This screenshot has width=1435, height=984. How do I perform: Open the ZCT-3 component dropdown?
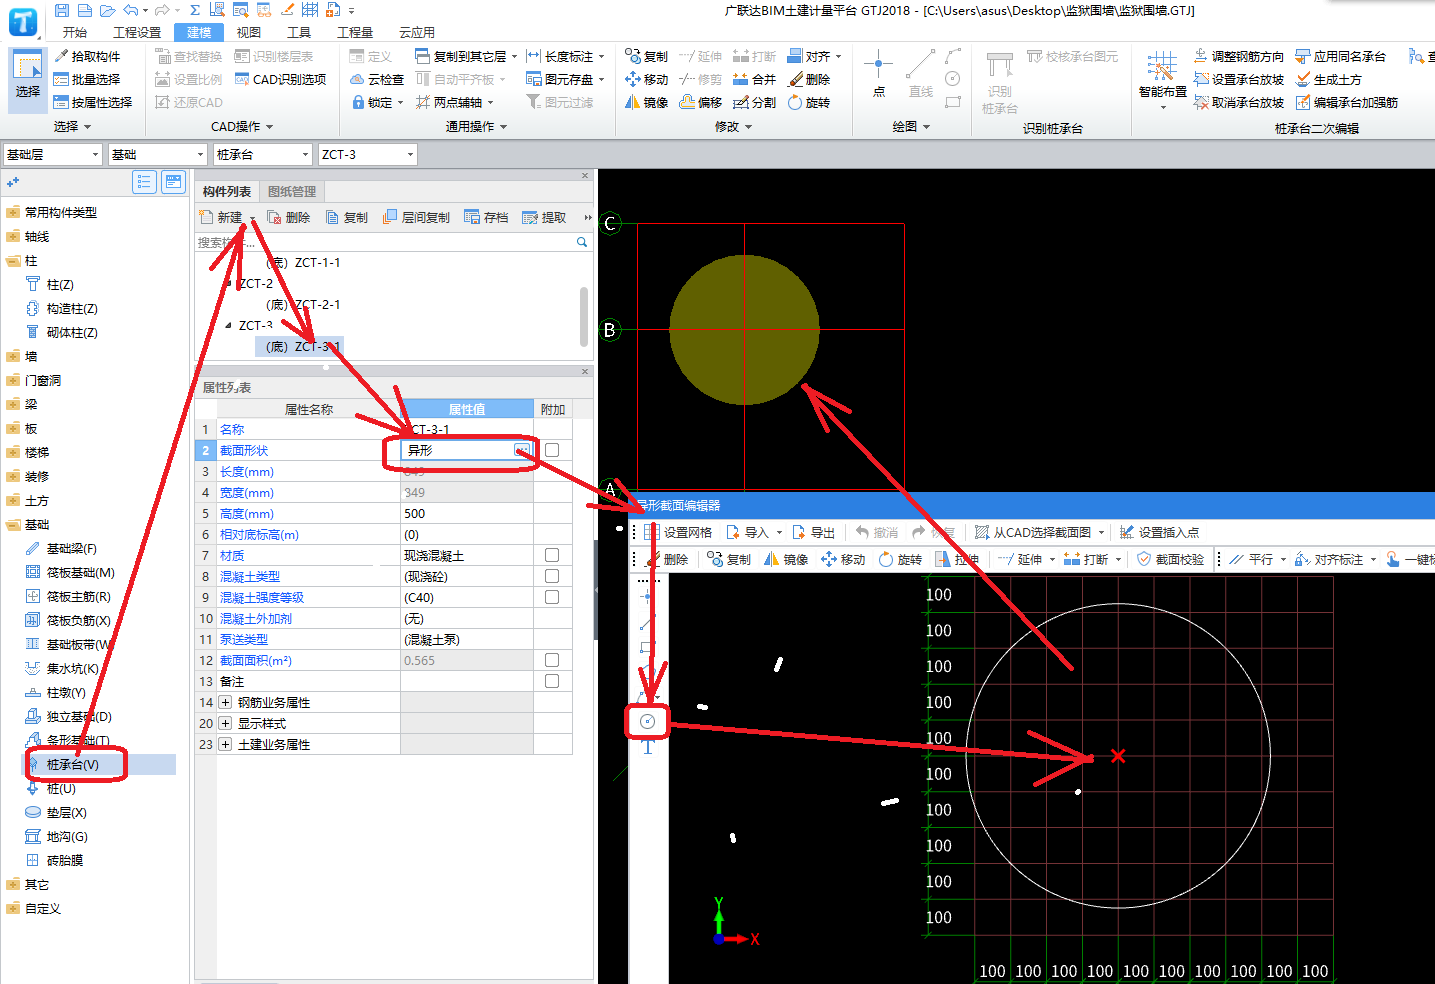(367, 154)
